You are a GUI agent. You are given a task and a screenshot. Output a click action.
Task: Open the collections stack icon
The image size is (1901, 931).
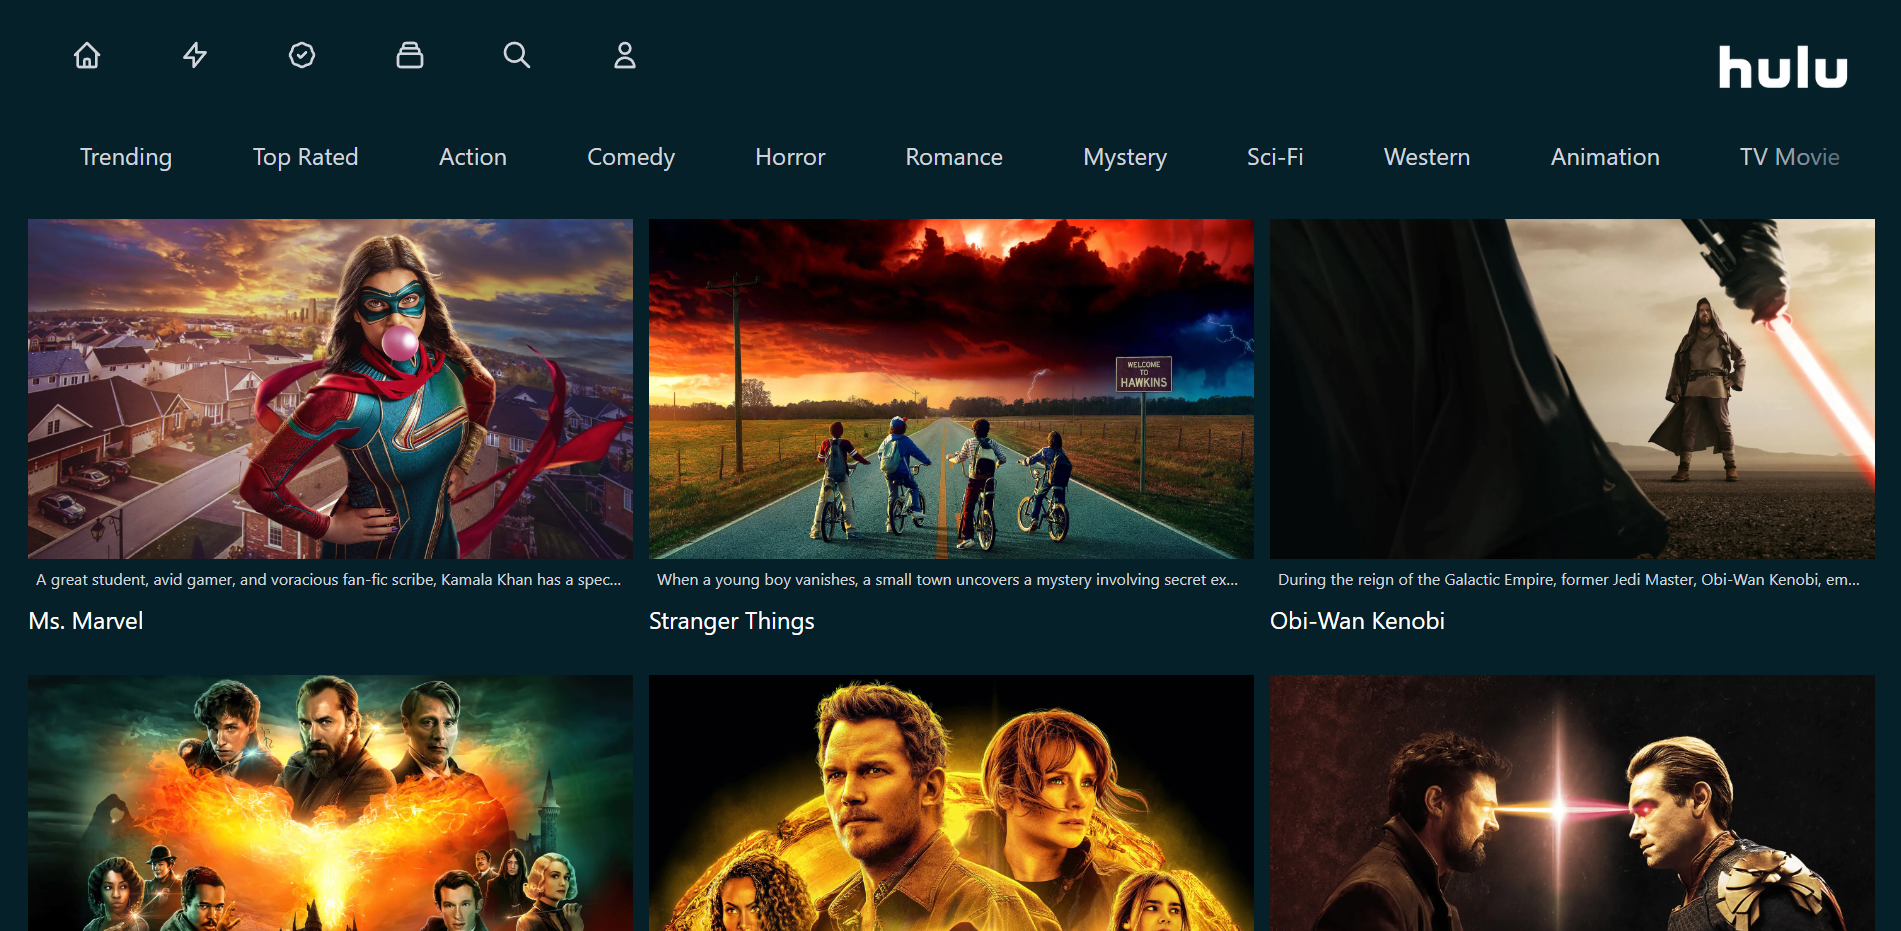tap(410, 55)
